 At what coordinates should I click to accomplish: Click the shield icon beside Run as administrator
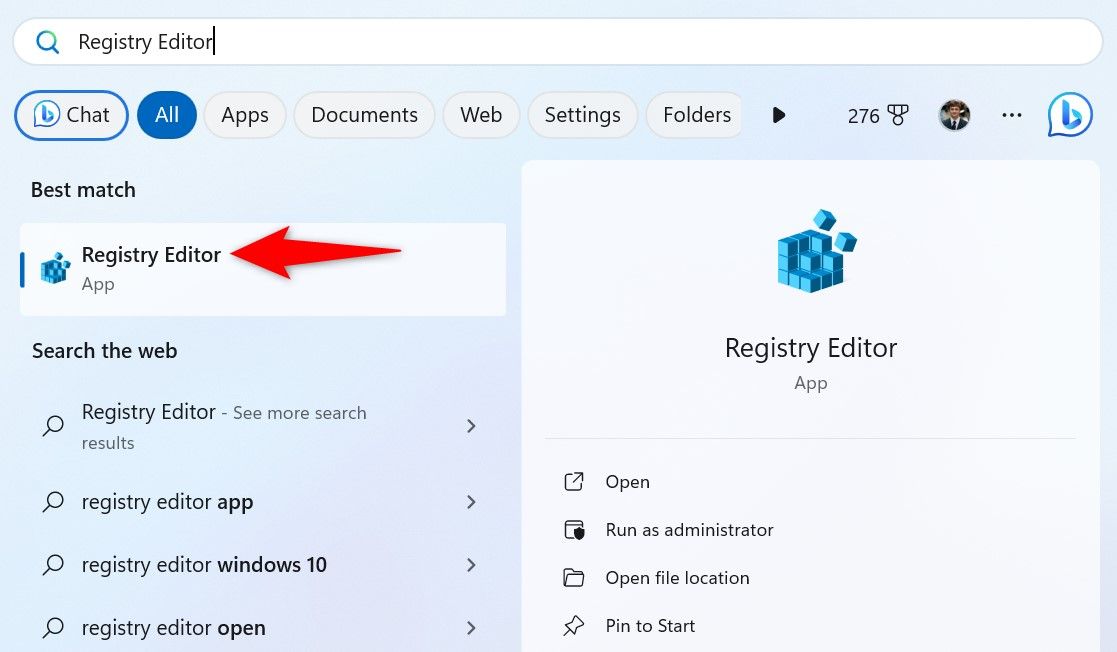(573, 530)
